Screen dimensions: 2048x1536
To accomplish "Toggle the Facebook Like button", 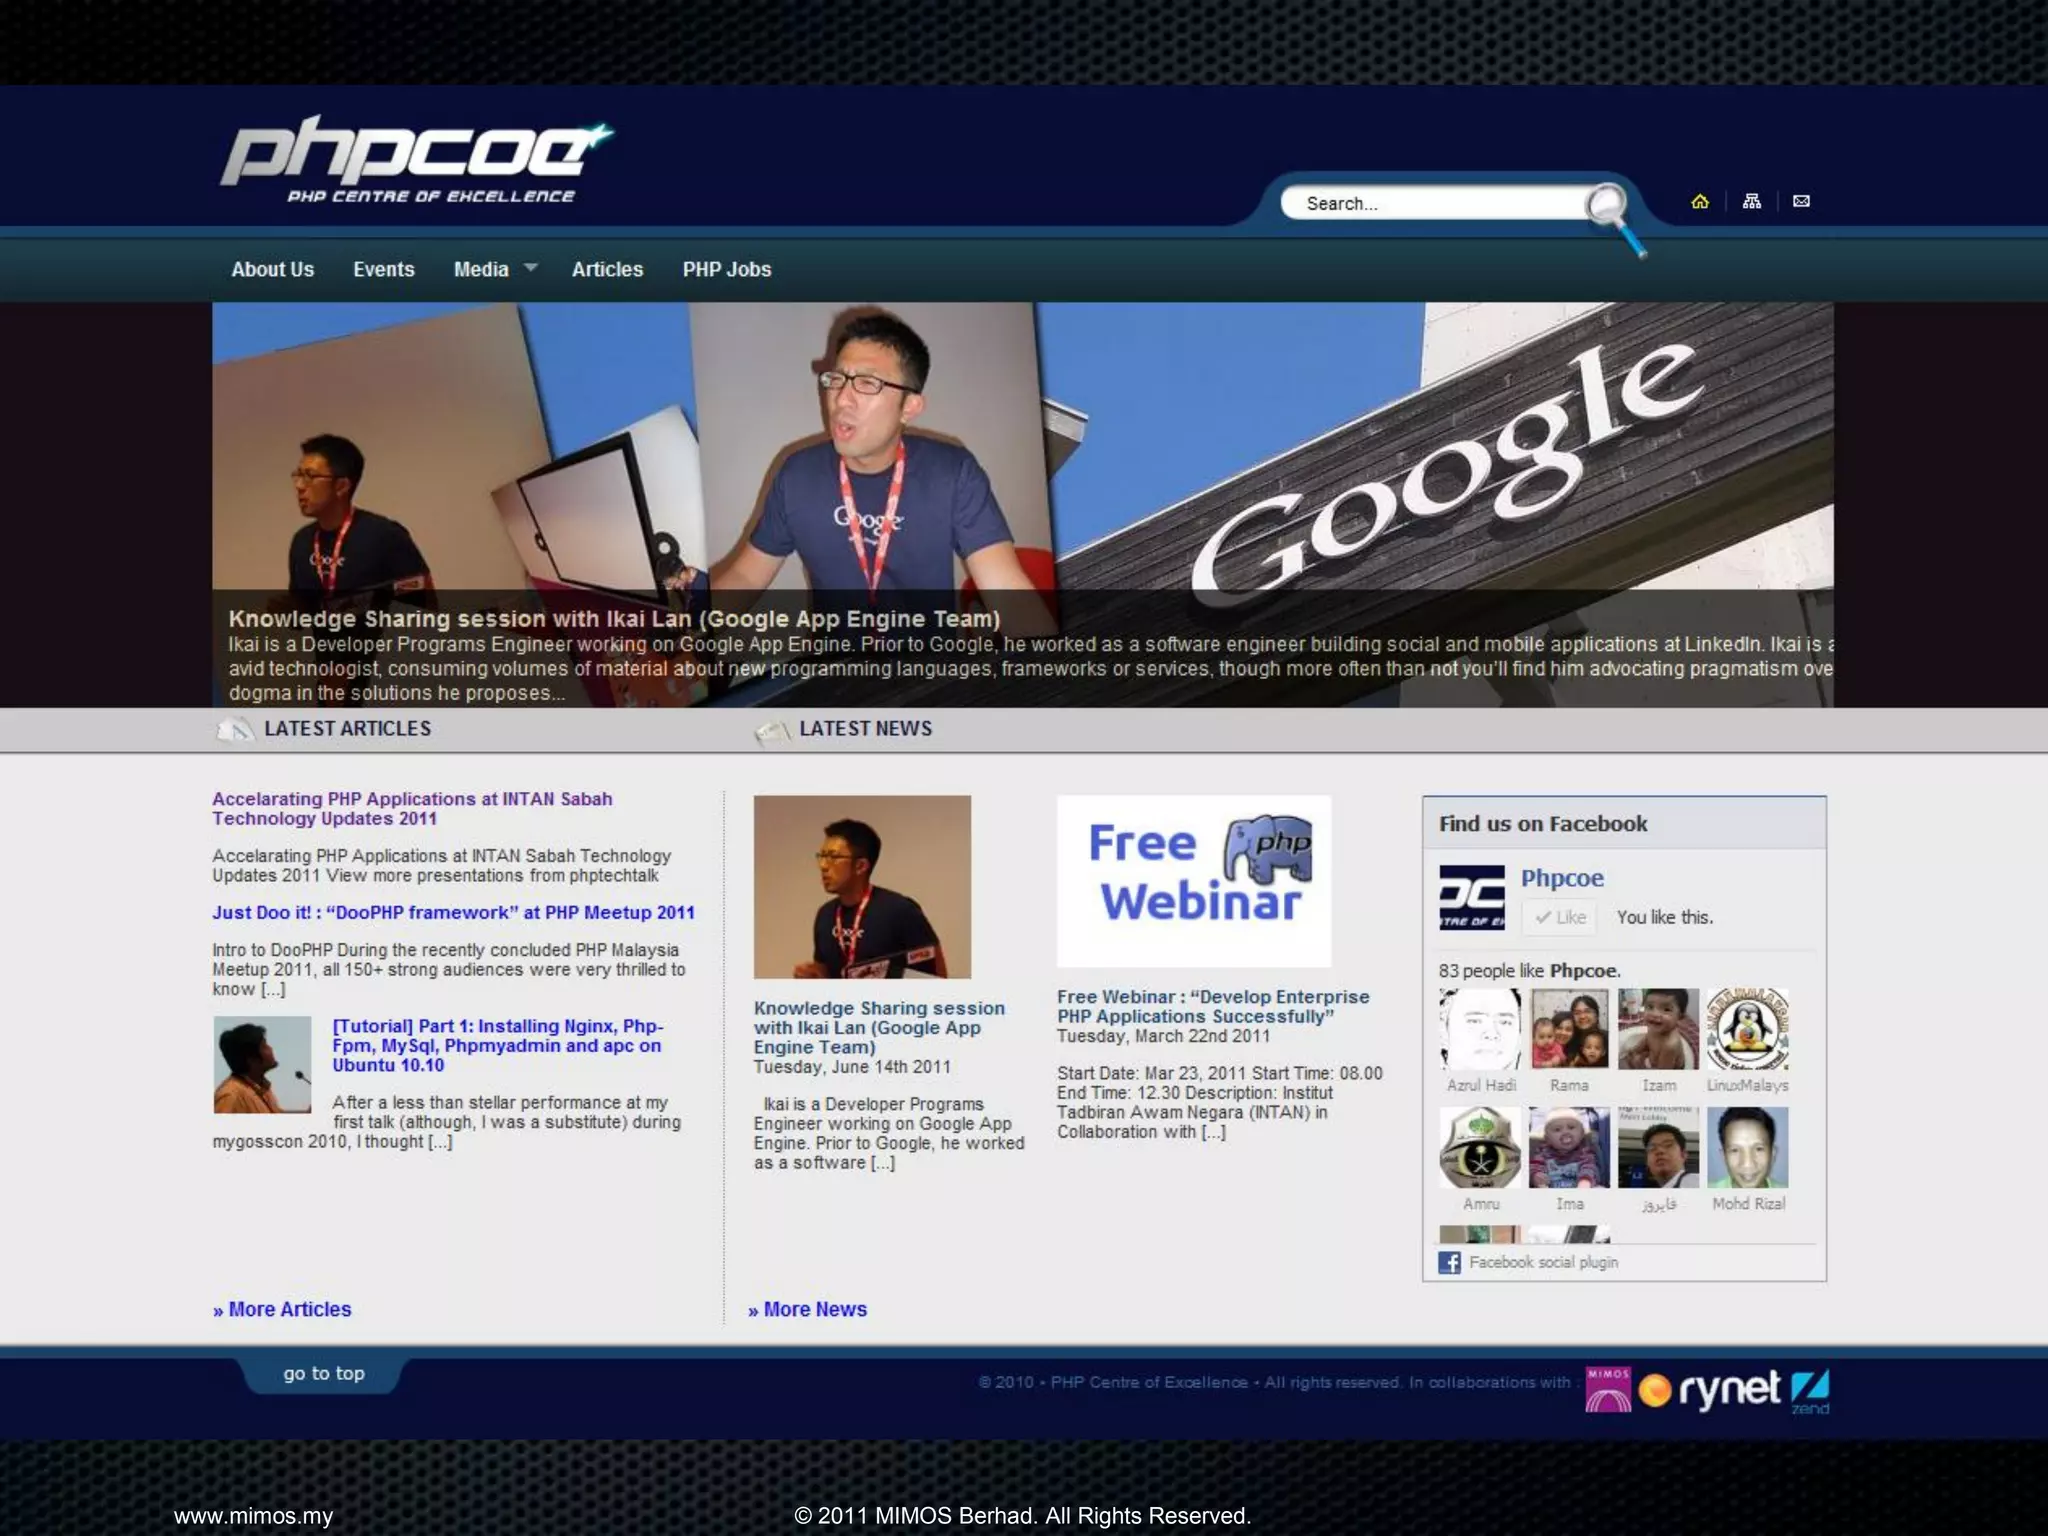I will [x=1561, y=917].
